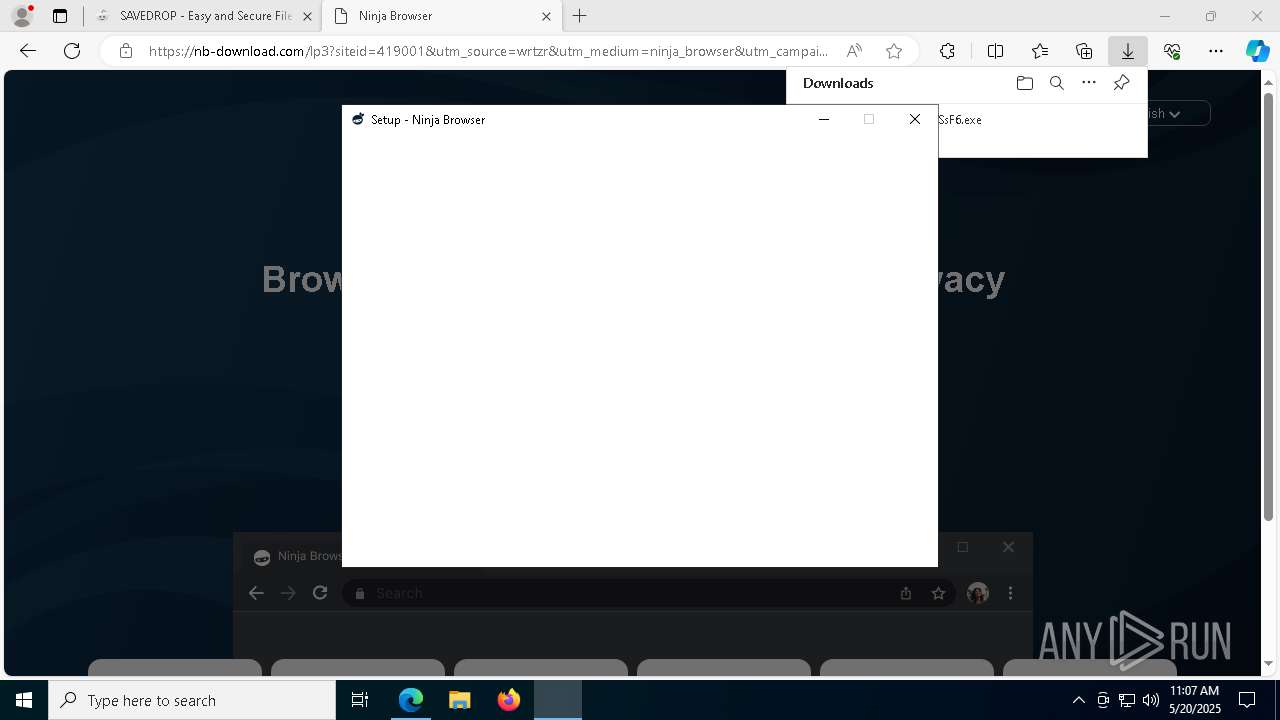
Task: Open the Windows Start menu
Action: 24,700
